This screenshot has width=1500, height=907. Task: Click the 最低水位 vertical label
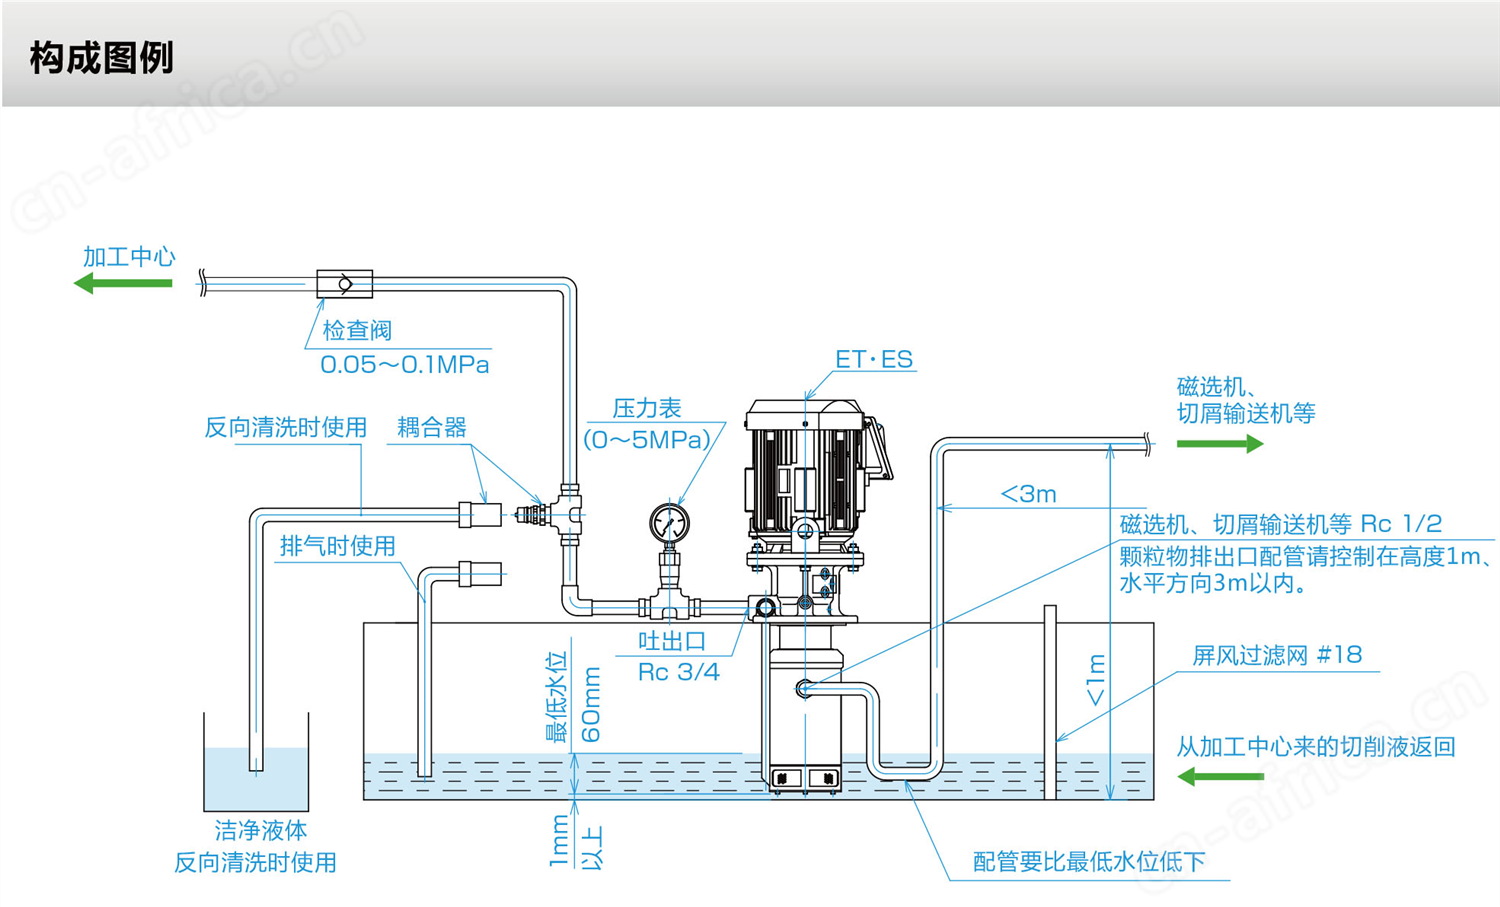[556, 697]
